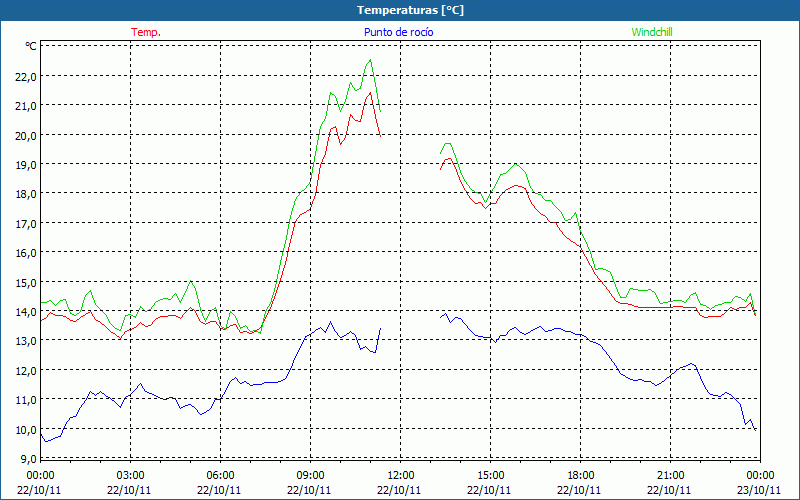This screenshot has width=800, height=500.
Task: Click the 09:00 time axis label
Action: (310, 476)
